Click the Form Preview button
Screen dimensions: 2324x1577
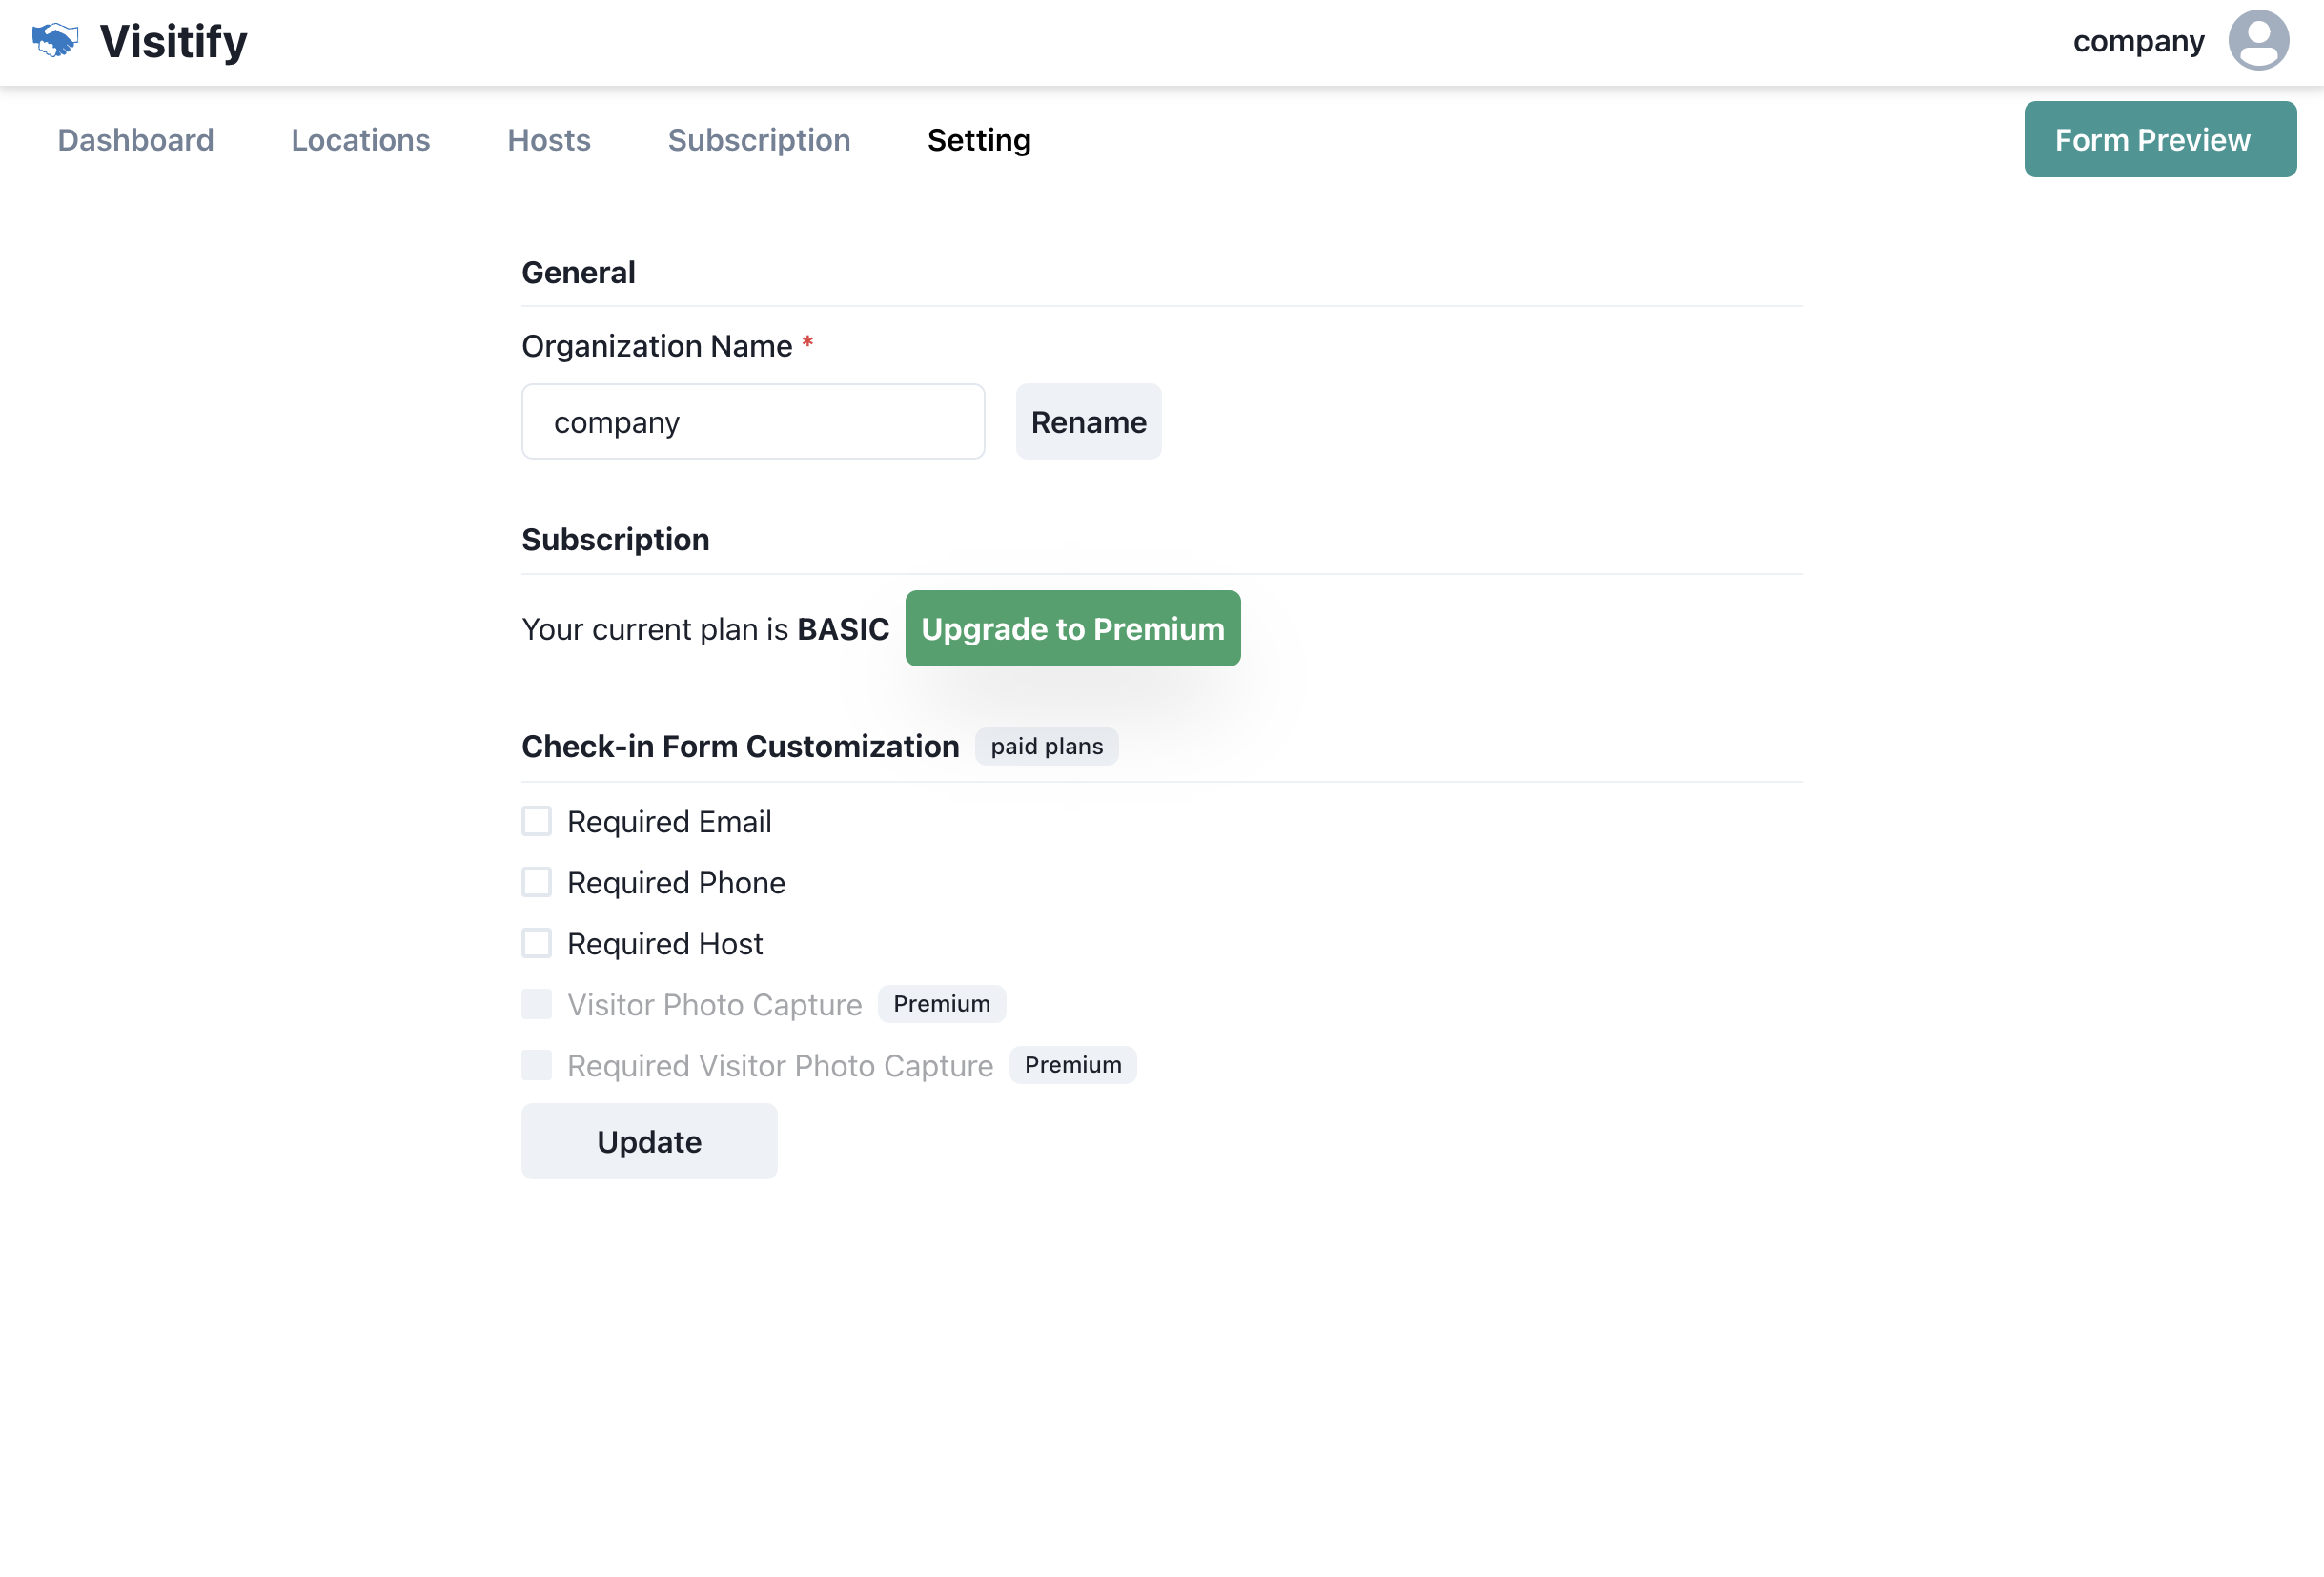pos(2160,139)
